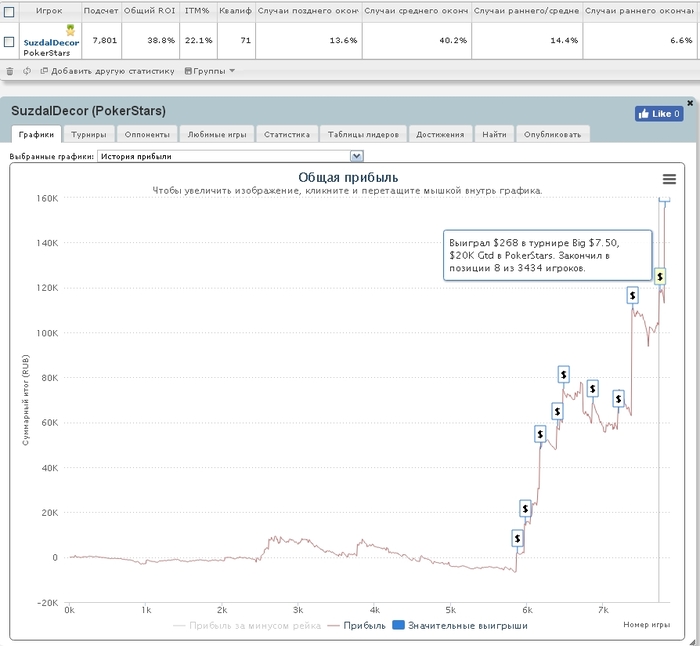Image resolution: width=700 pixels, height=646 pixels.
Task: Switch to the 'Графики' tab
Action: pos(36,134)
